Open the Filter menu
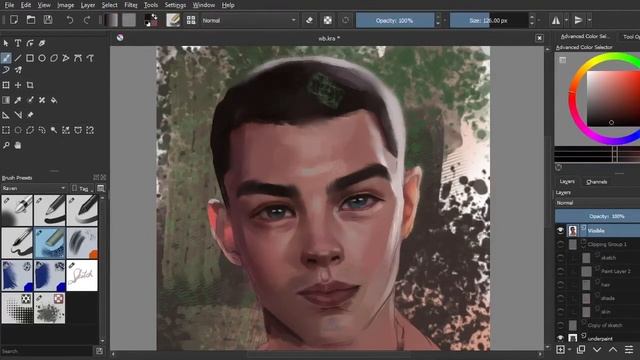Viewport: 640px width, 360px height. click(131, 5)
